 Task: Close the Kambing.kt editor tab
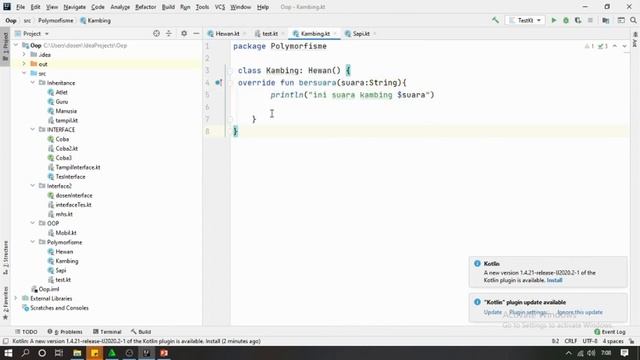(335, 33)
